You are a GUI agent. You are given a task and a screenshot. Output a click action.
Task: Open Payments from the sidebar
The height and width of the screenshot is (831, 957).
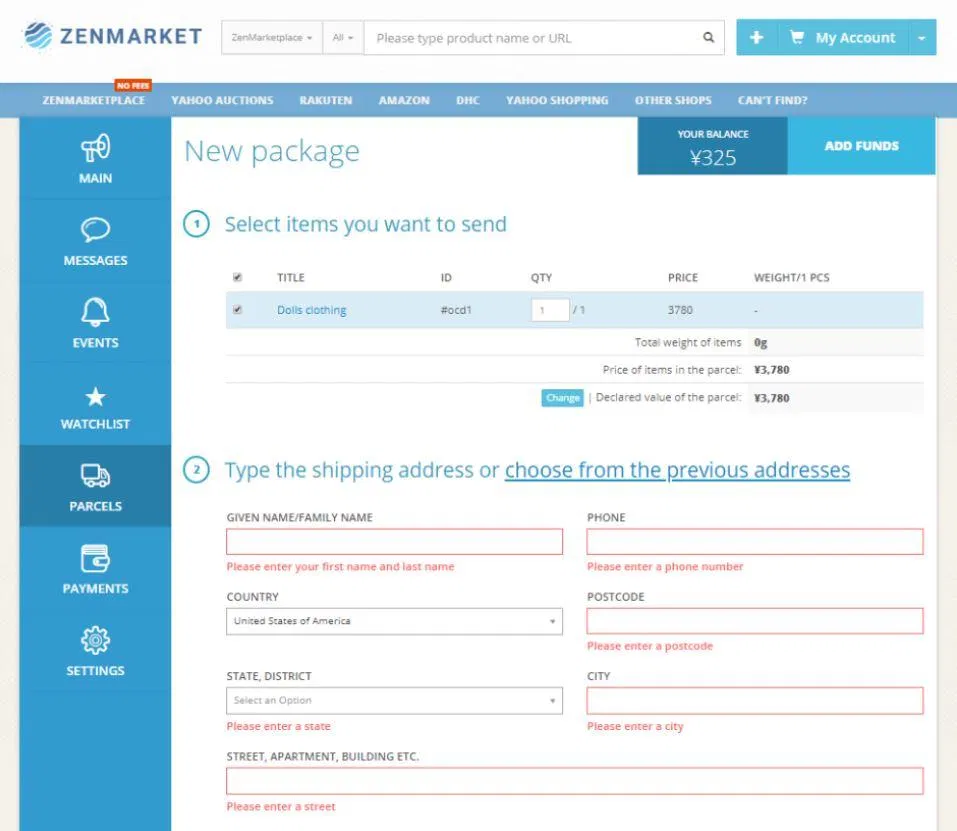(x=95, y=568)
